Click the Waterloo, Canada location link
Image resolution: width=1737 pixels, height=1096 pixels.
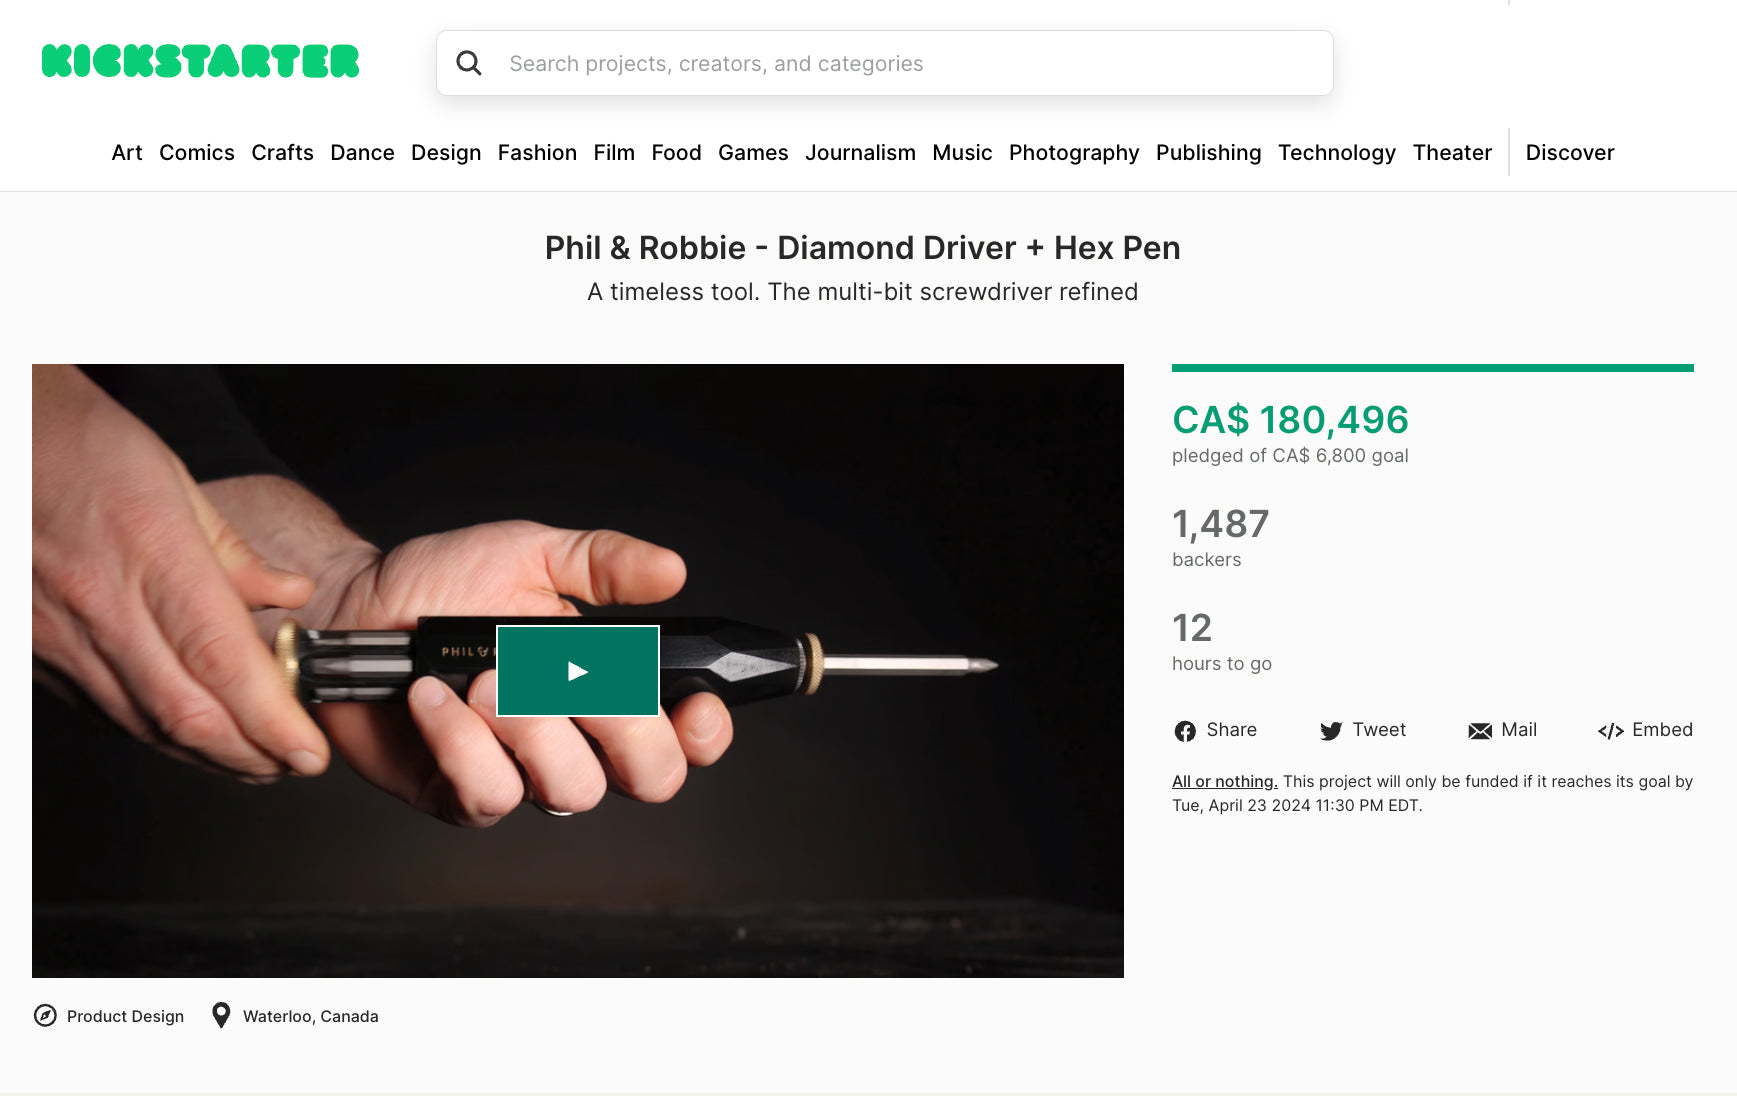point(311,1016)
